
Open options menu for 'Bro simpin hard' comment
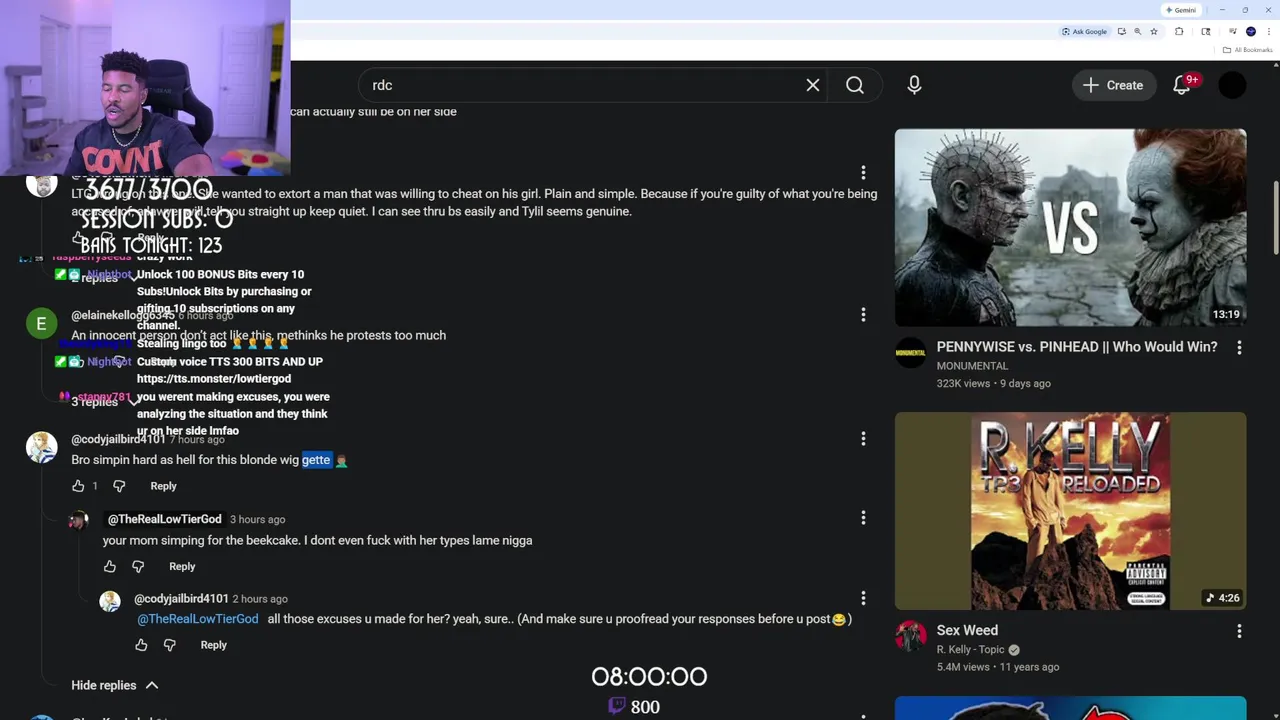pos(863,438)
